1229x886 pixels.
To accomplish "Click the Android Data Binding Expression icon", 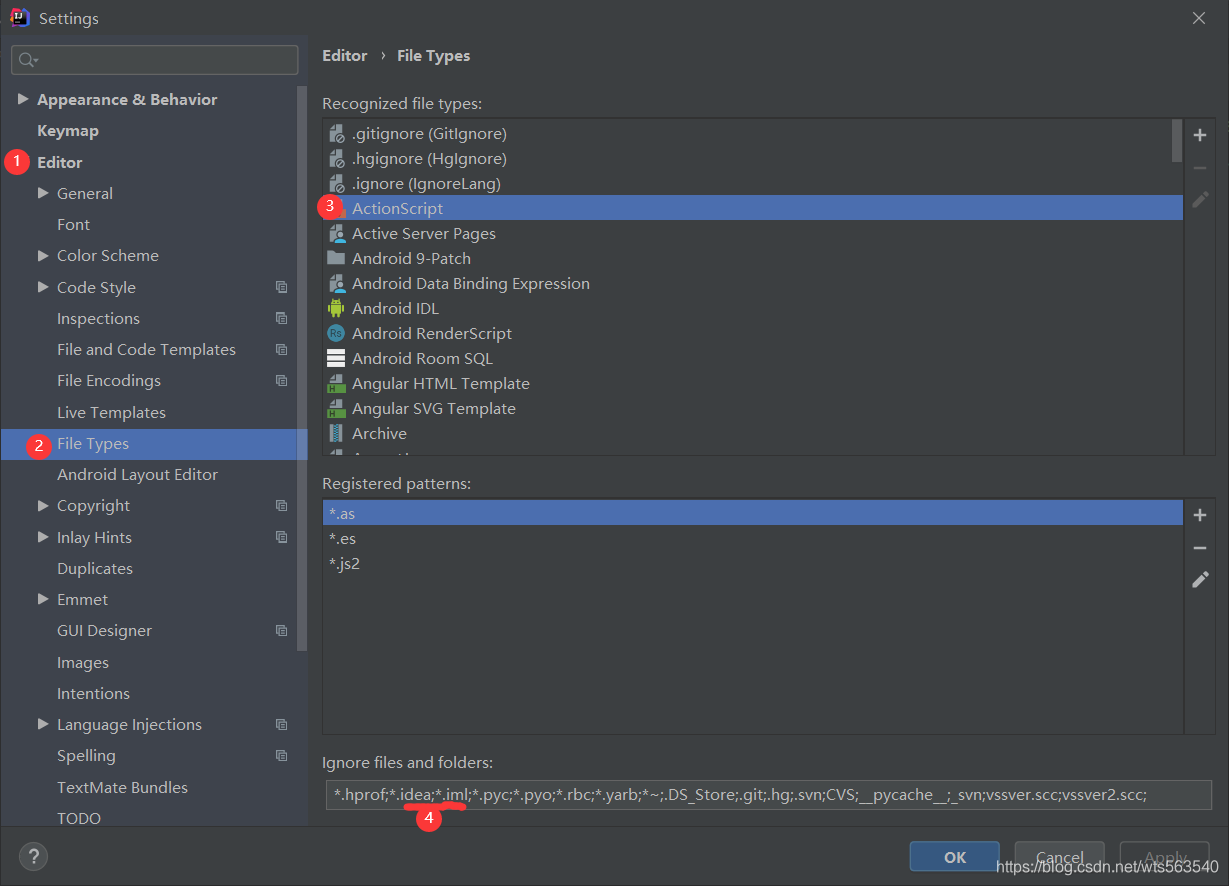I will coord(336,284).
